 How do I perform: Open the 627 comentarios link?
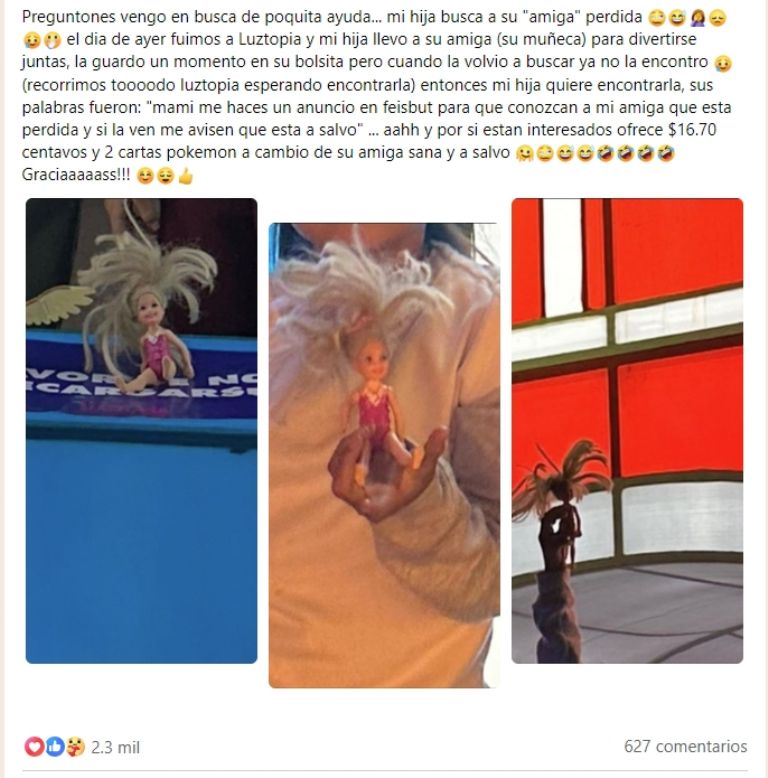(x=685, y=746)
